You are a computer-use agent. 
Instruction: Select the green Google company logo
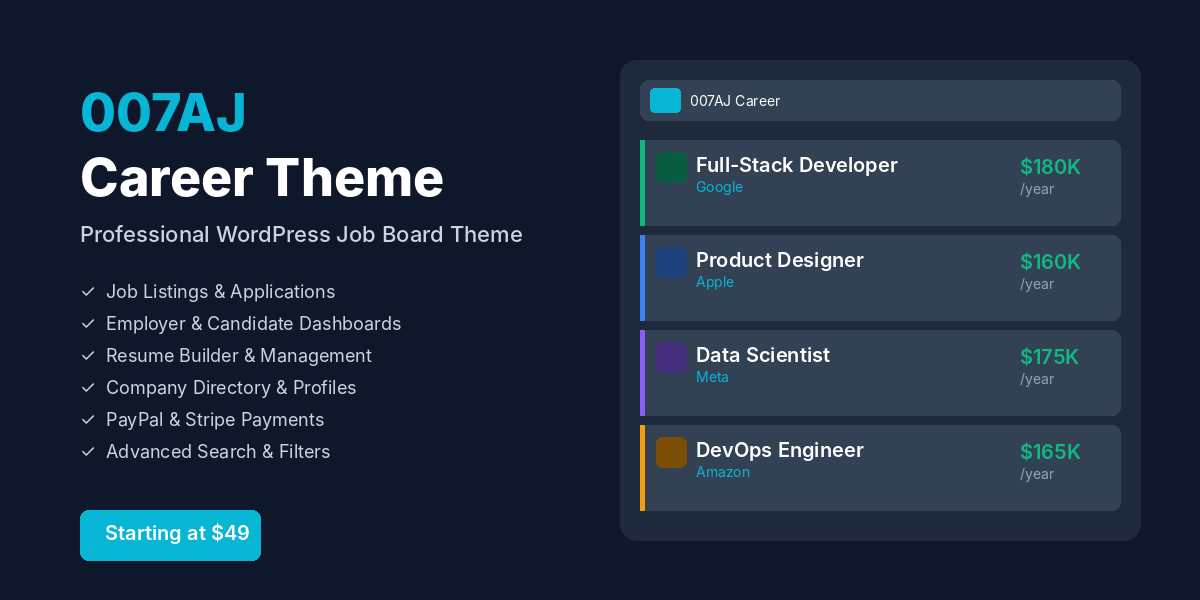(672, 167)
